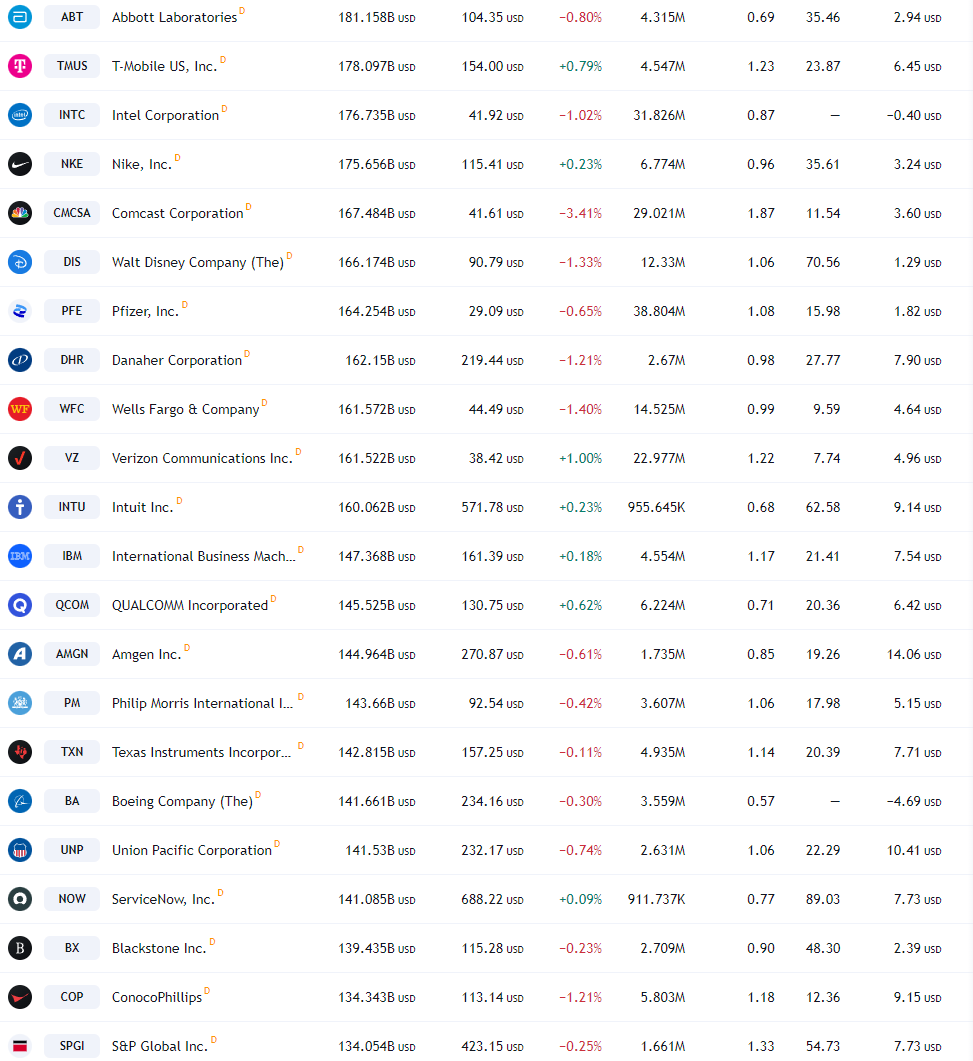Open the ConocoPhillips company link

pos(157,997)
